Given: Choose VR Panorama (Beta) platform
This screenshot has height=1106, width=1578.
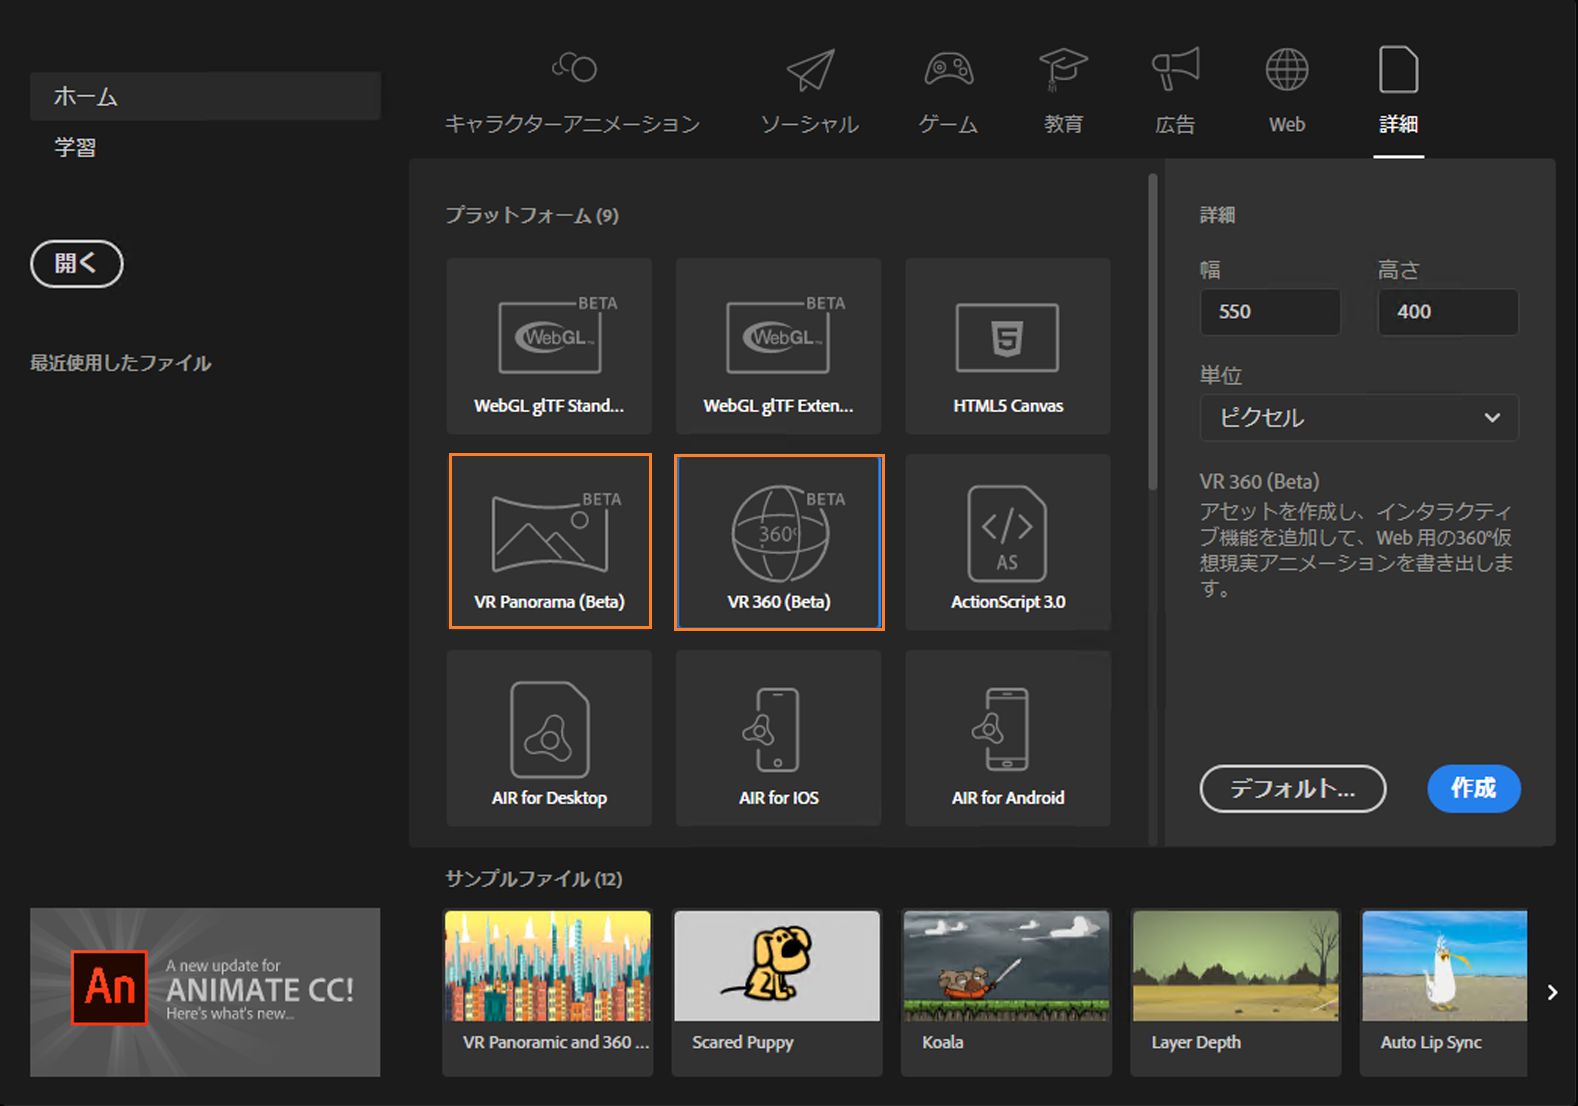Looking at the screenshot, I should (x=550, y=541).
